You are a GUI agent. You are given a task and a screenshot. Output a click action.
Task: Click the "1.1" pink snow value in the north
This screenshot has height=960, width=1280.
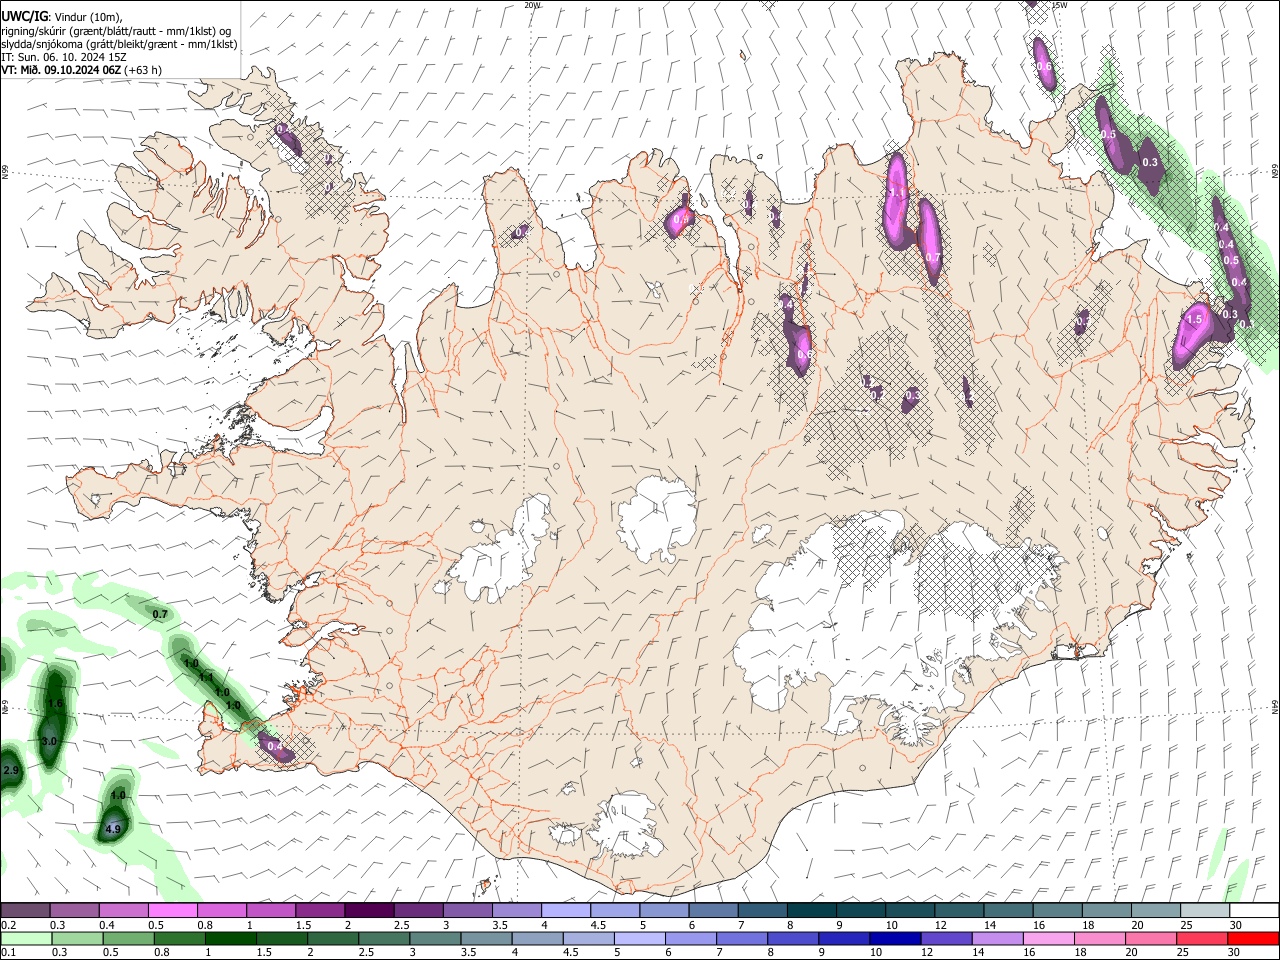click(897, 194)
